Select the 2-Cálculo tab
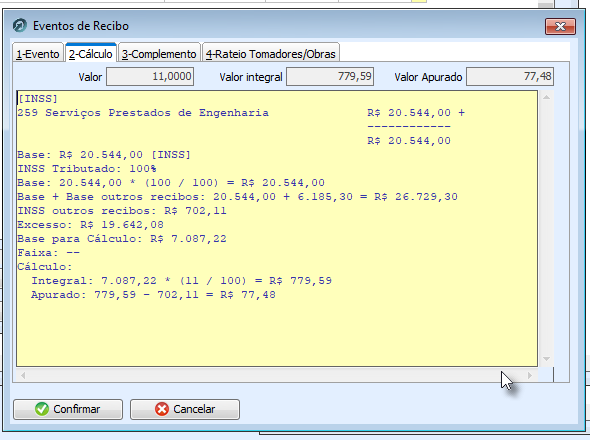The width and height of the screenshot is (590, 440). point(91,53)
